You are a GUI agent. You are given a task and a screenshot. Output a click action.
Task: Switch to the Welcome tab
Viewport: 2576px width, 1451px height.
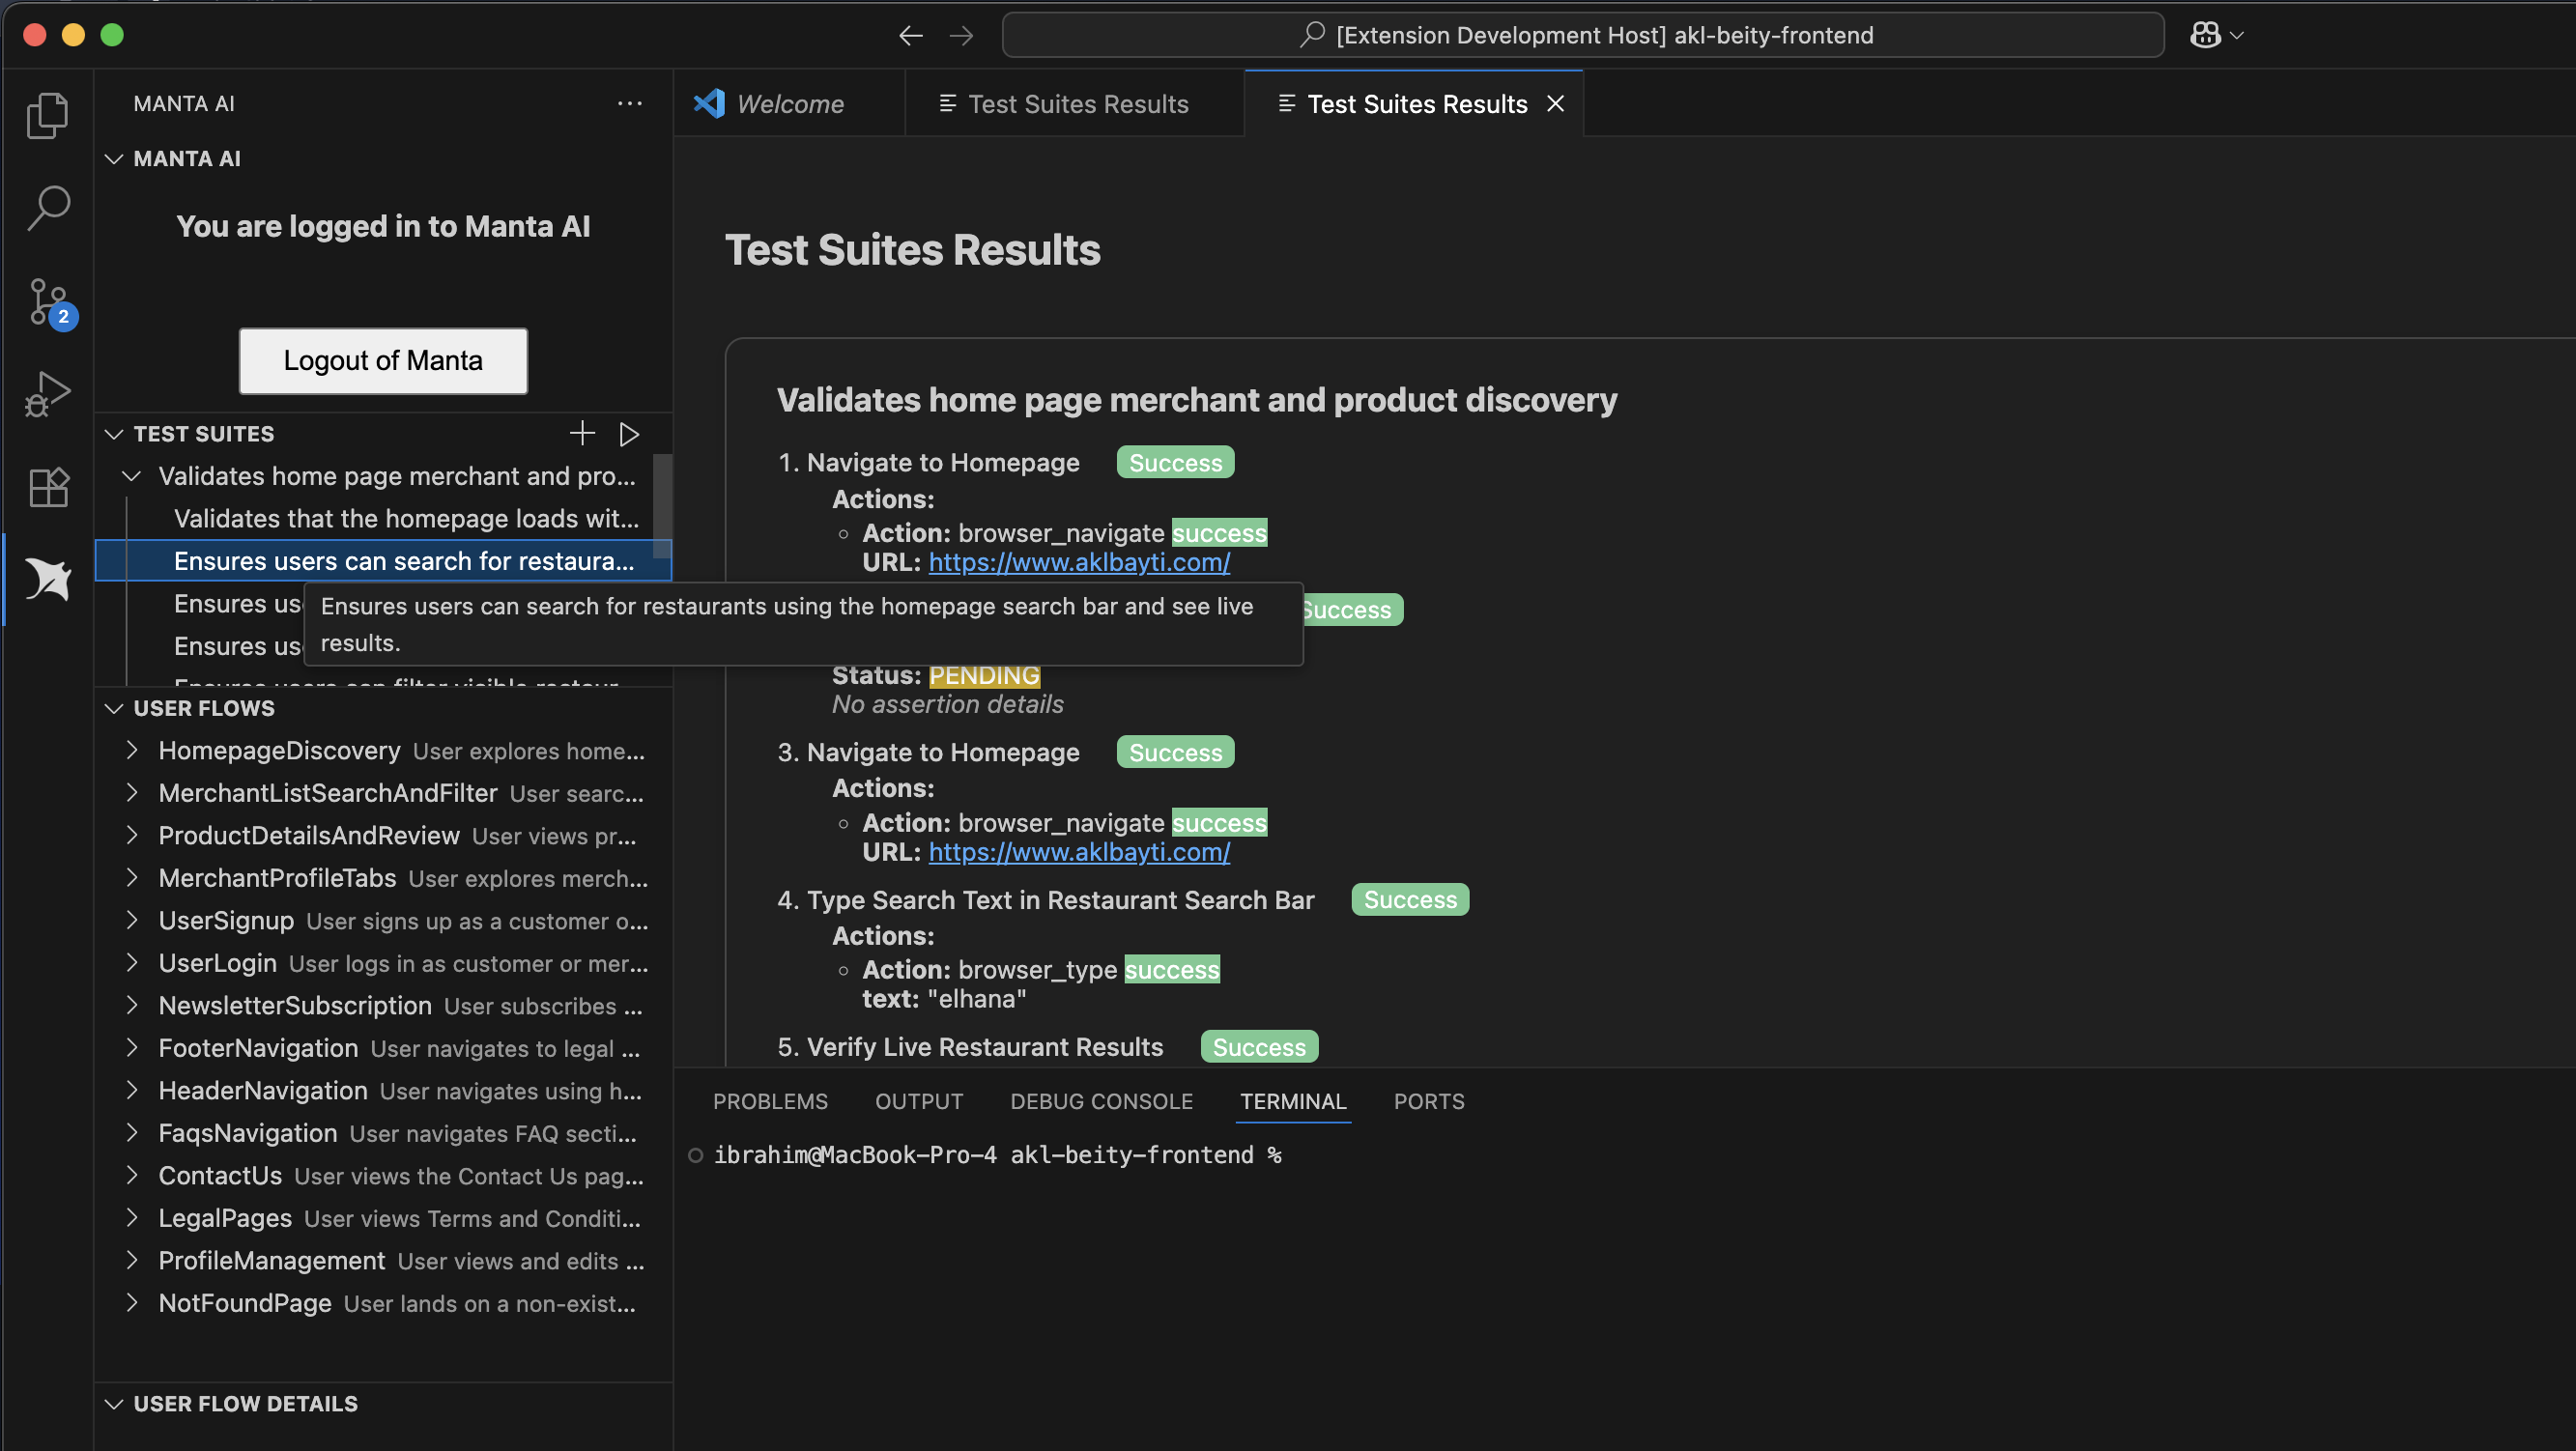789,104
